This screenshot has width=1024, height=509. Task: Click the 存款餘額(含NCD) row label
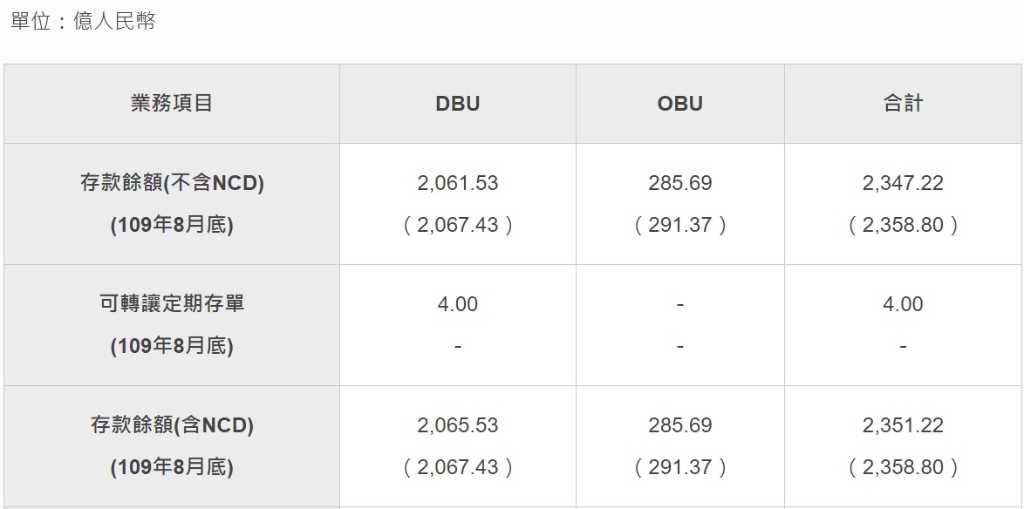[172, 425]
